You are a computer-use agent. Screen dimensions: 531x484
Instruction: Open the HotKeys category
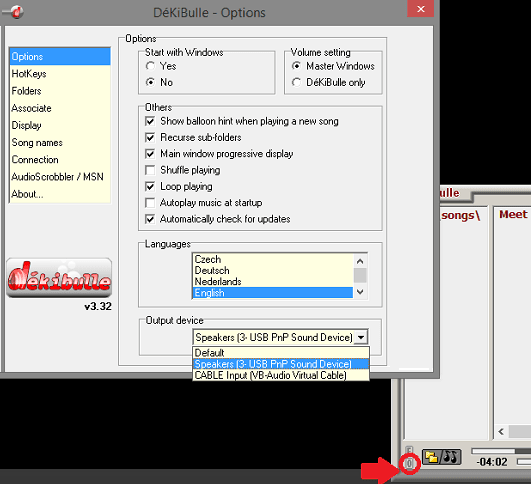(60, 73)
